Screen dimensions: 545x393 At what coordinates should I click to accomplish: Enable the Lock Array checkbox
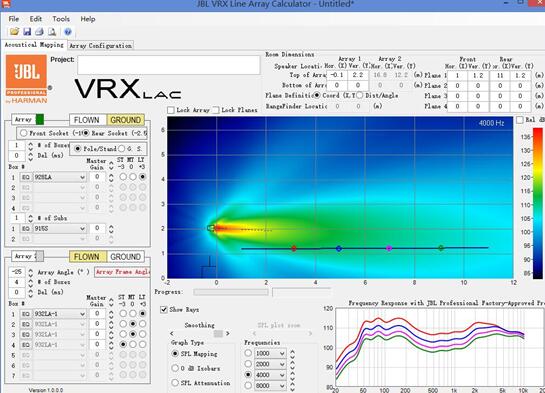point(171,110)
